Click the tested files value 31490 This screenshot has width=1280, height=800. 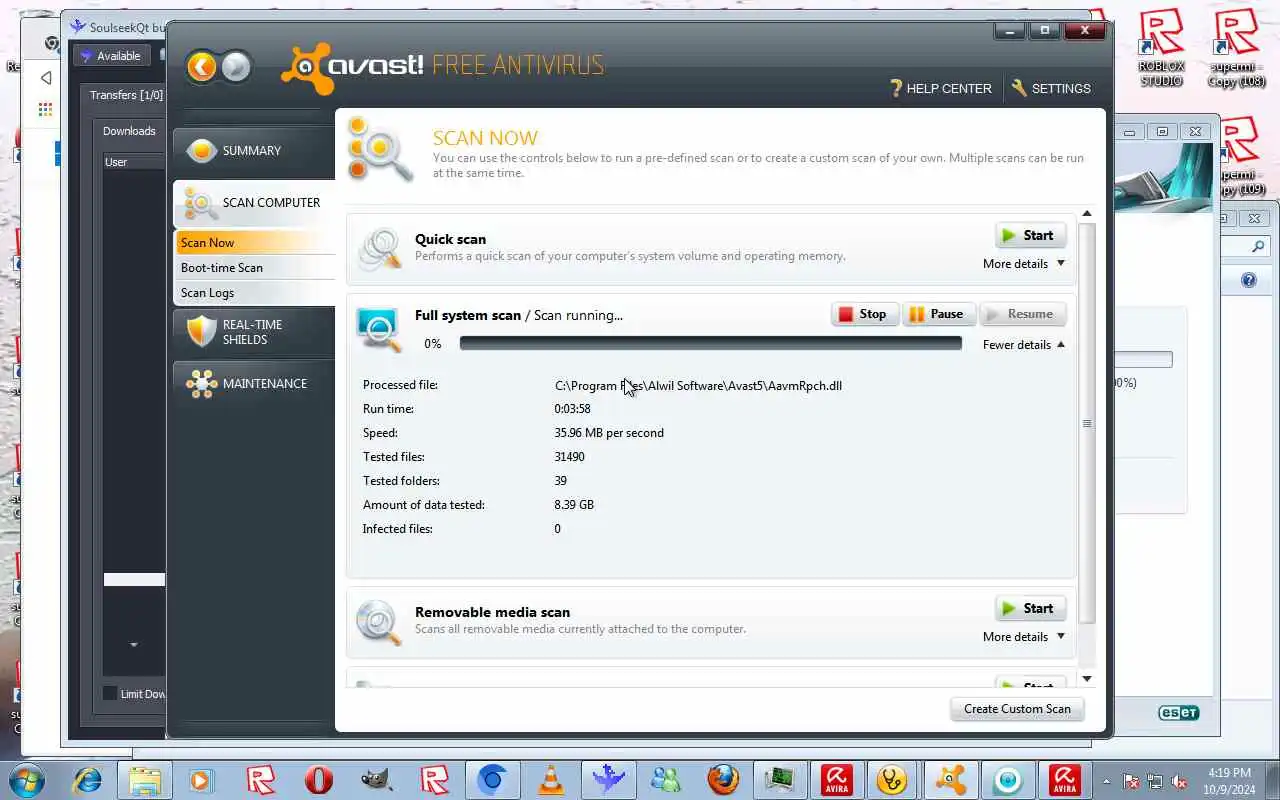coord(569,457)
